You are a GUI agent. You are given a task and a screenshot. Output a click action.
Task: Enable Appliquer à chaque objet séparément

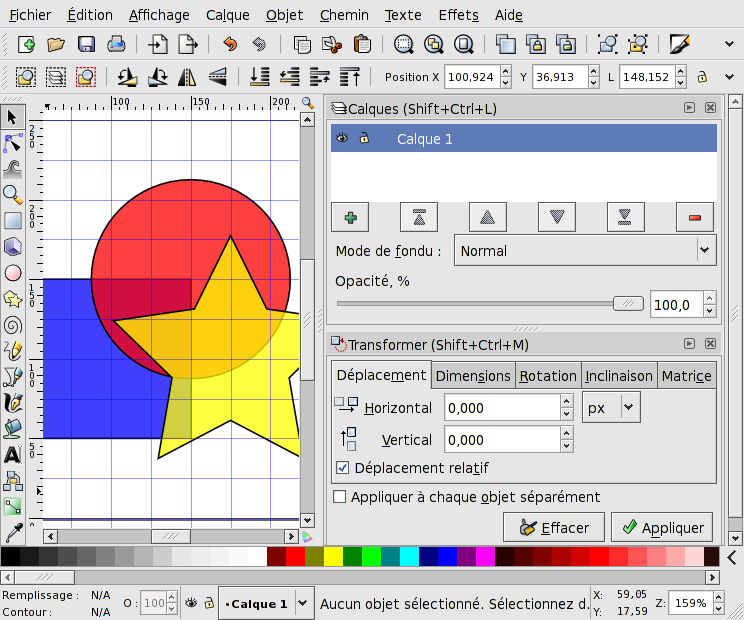click(x=340, y=496)
